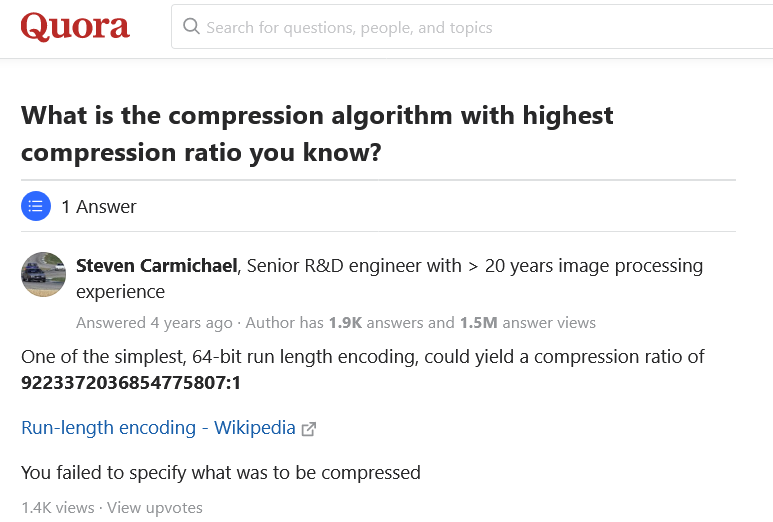Click the 1.5M answer views stat
The width and height of the screenshot is (773, 522).
[527, 323]
